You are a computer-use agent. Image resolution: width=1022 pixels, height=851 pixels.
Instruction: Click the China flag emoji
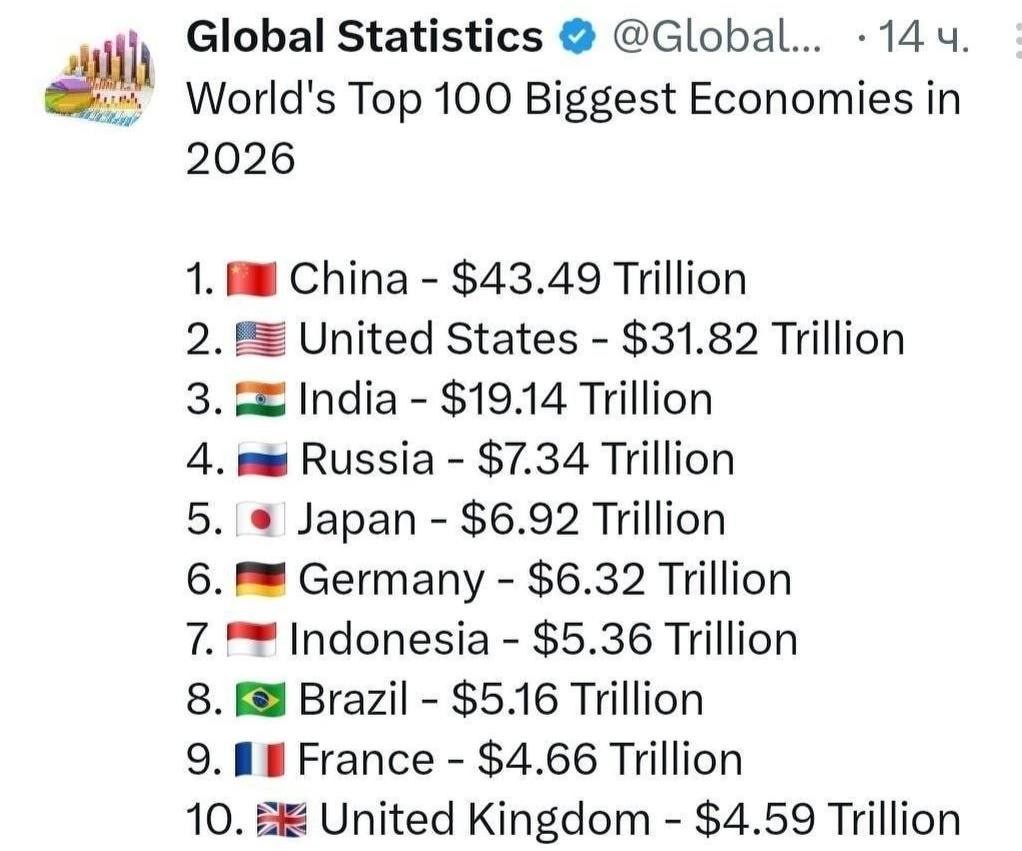tap(252, 279)
